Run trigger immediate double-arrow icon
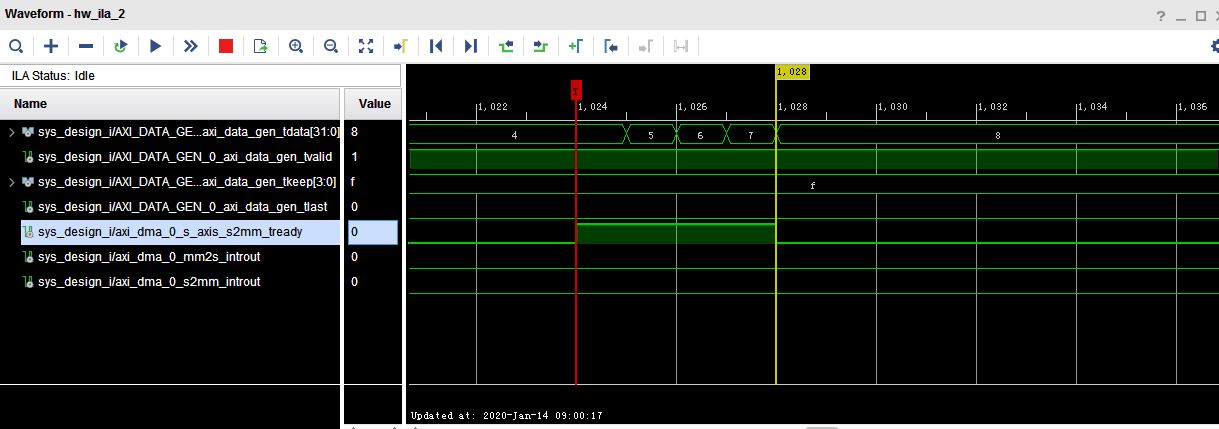 [x=191, y=46]
